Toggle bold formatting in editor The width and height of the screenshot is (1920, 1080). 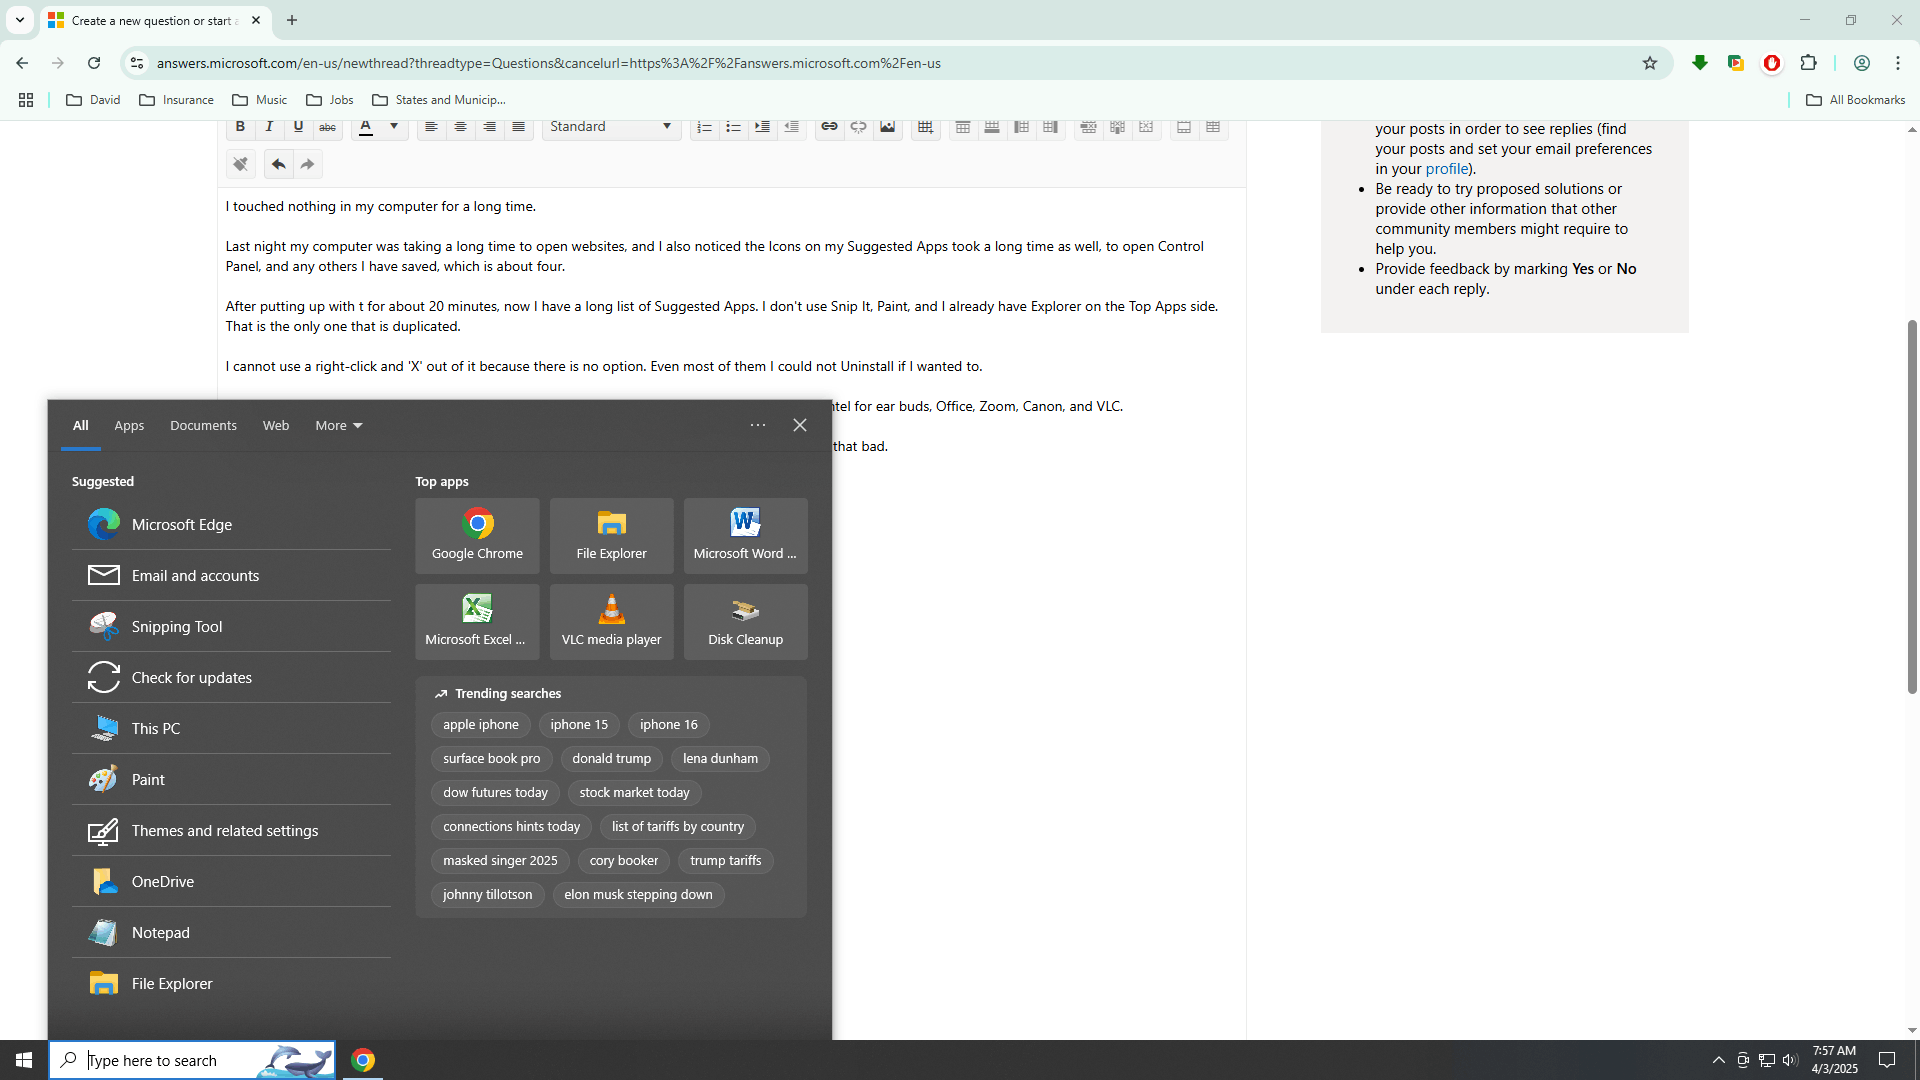coord(240,127)
